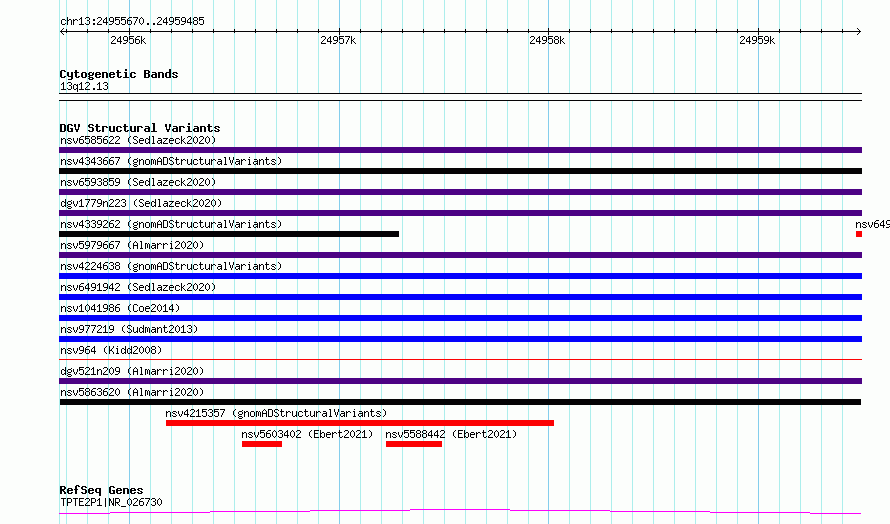The width and height of the screenshot is (890, 524).
Task: Select the purple bar under dgv521n209
Action: tap(460, 381)
